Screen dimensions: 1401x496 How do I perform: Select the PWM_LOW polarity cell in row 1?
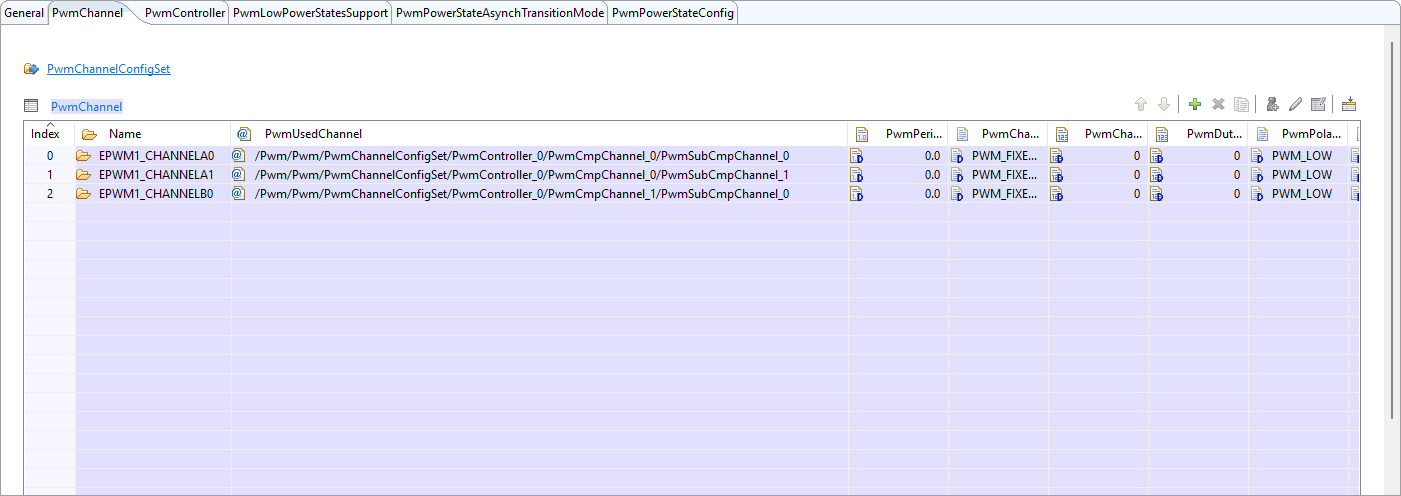[x=1301, y=175]
